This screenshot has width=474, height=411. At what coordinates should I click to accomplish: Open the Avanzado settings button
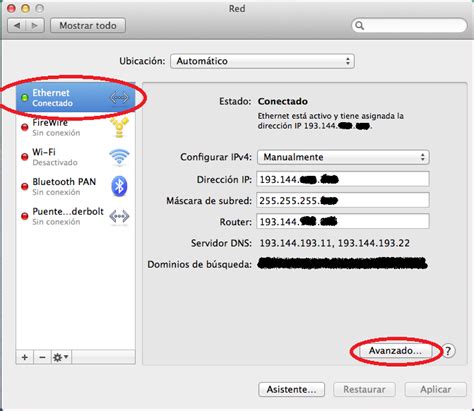(395, 351)
